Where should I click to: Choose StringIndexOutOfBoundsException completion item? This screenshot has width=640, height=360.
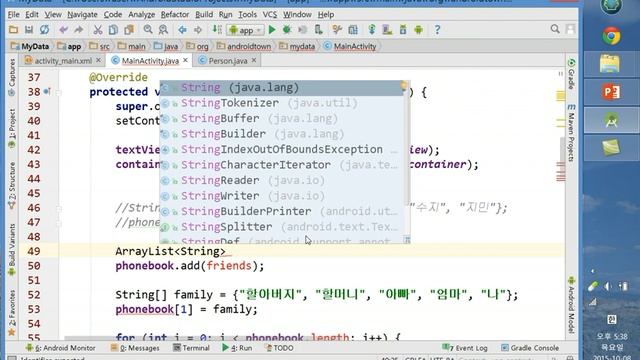(282, 149)
